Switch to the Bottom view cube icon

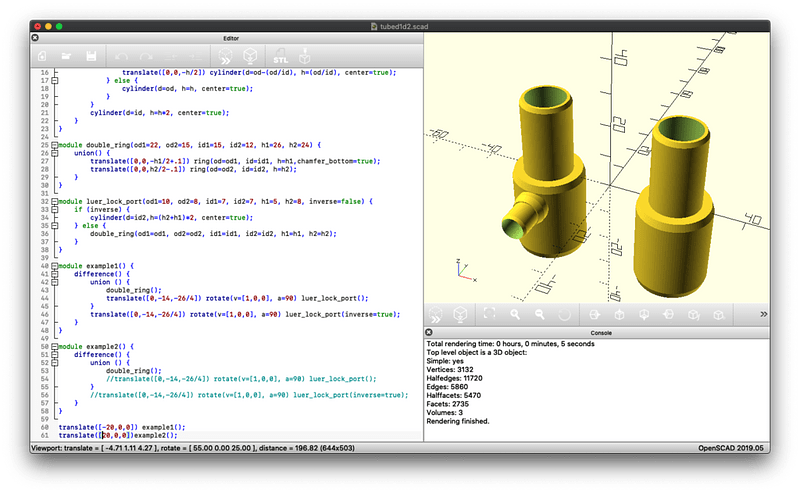[644, 315]
